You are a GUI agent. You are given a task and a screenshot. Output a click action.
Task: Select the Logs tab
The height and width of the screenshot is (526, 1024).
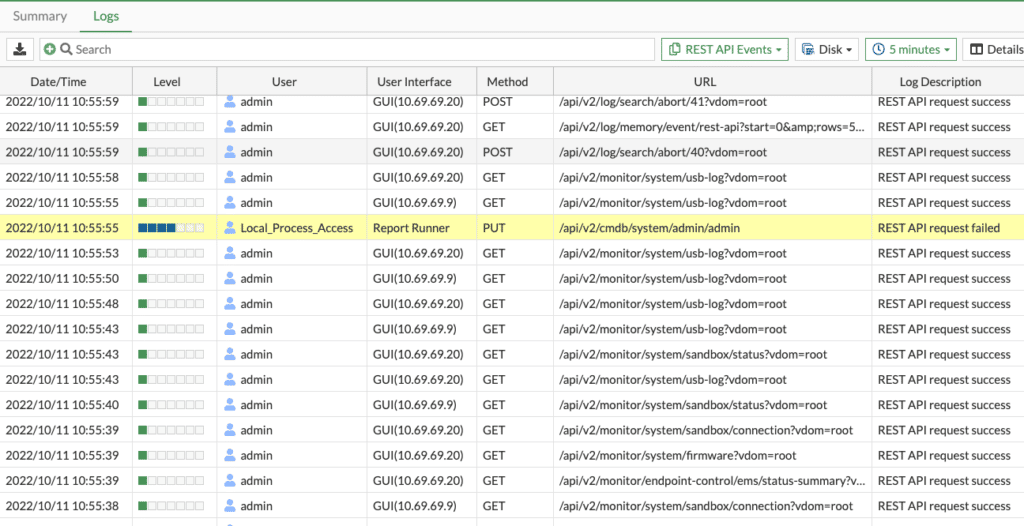(x=106, y=16)
